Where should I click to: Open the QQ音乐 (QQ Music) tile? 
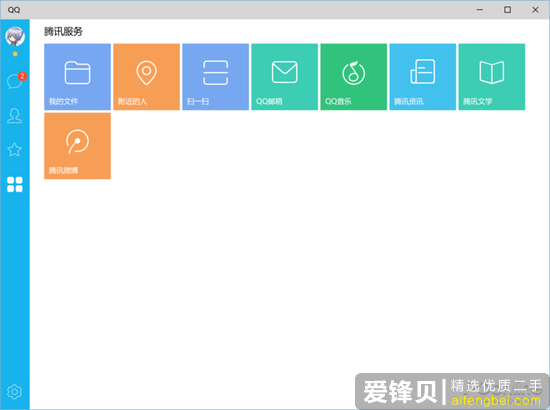[x=354, y=77]
